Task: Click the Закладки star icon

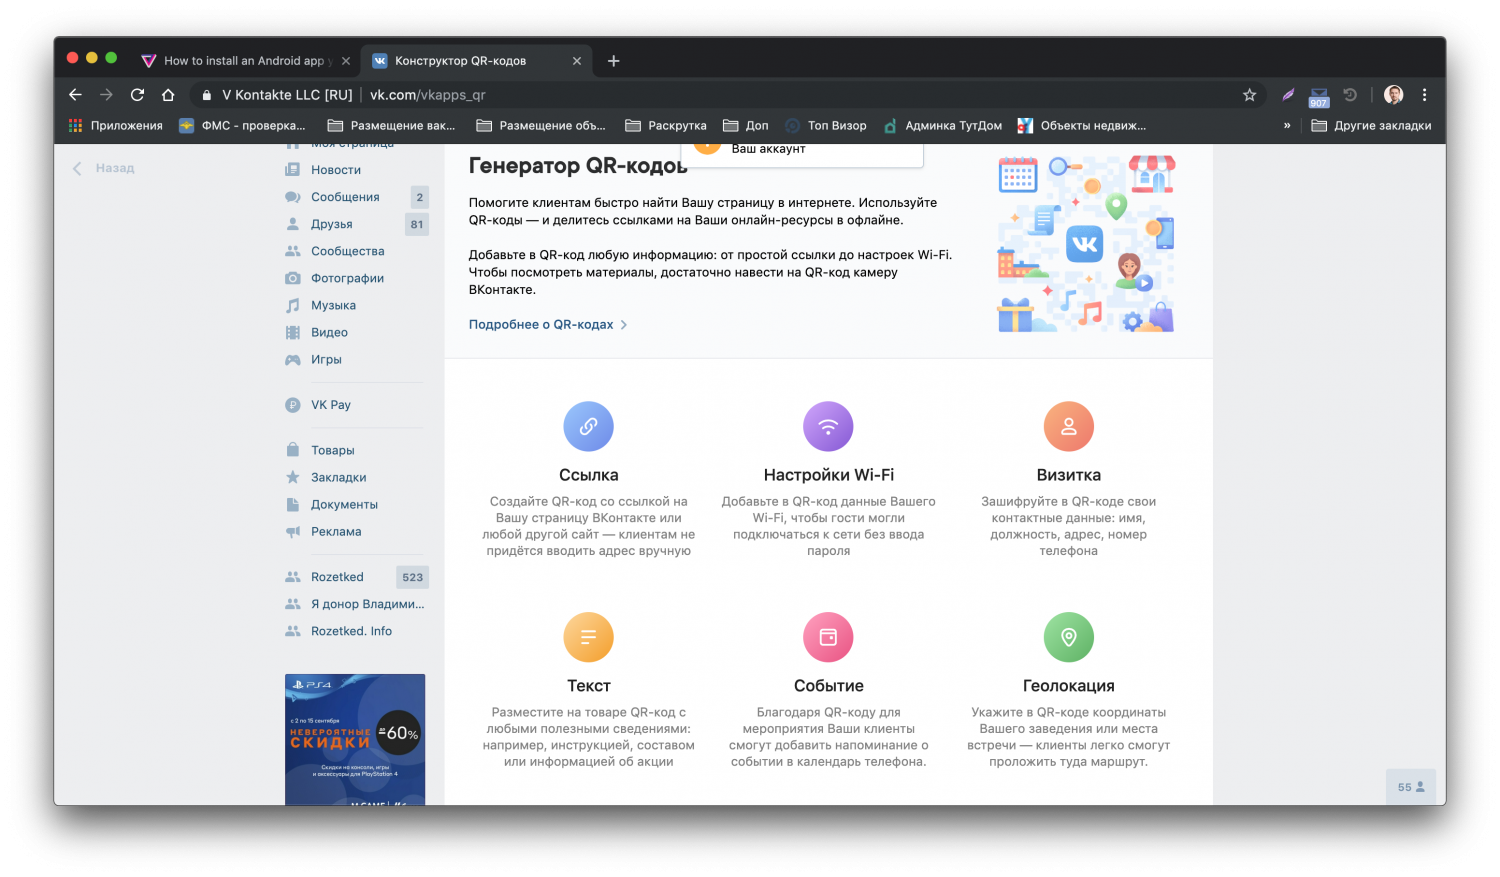Action: coord(293,477)
